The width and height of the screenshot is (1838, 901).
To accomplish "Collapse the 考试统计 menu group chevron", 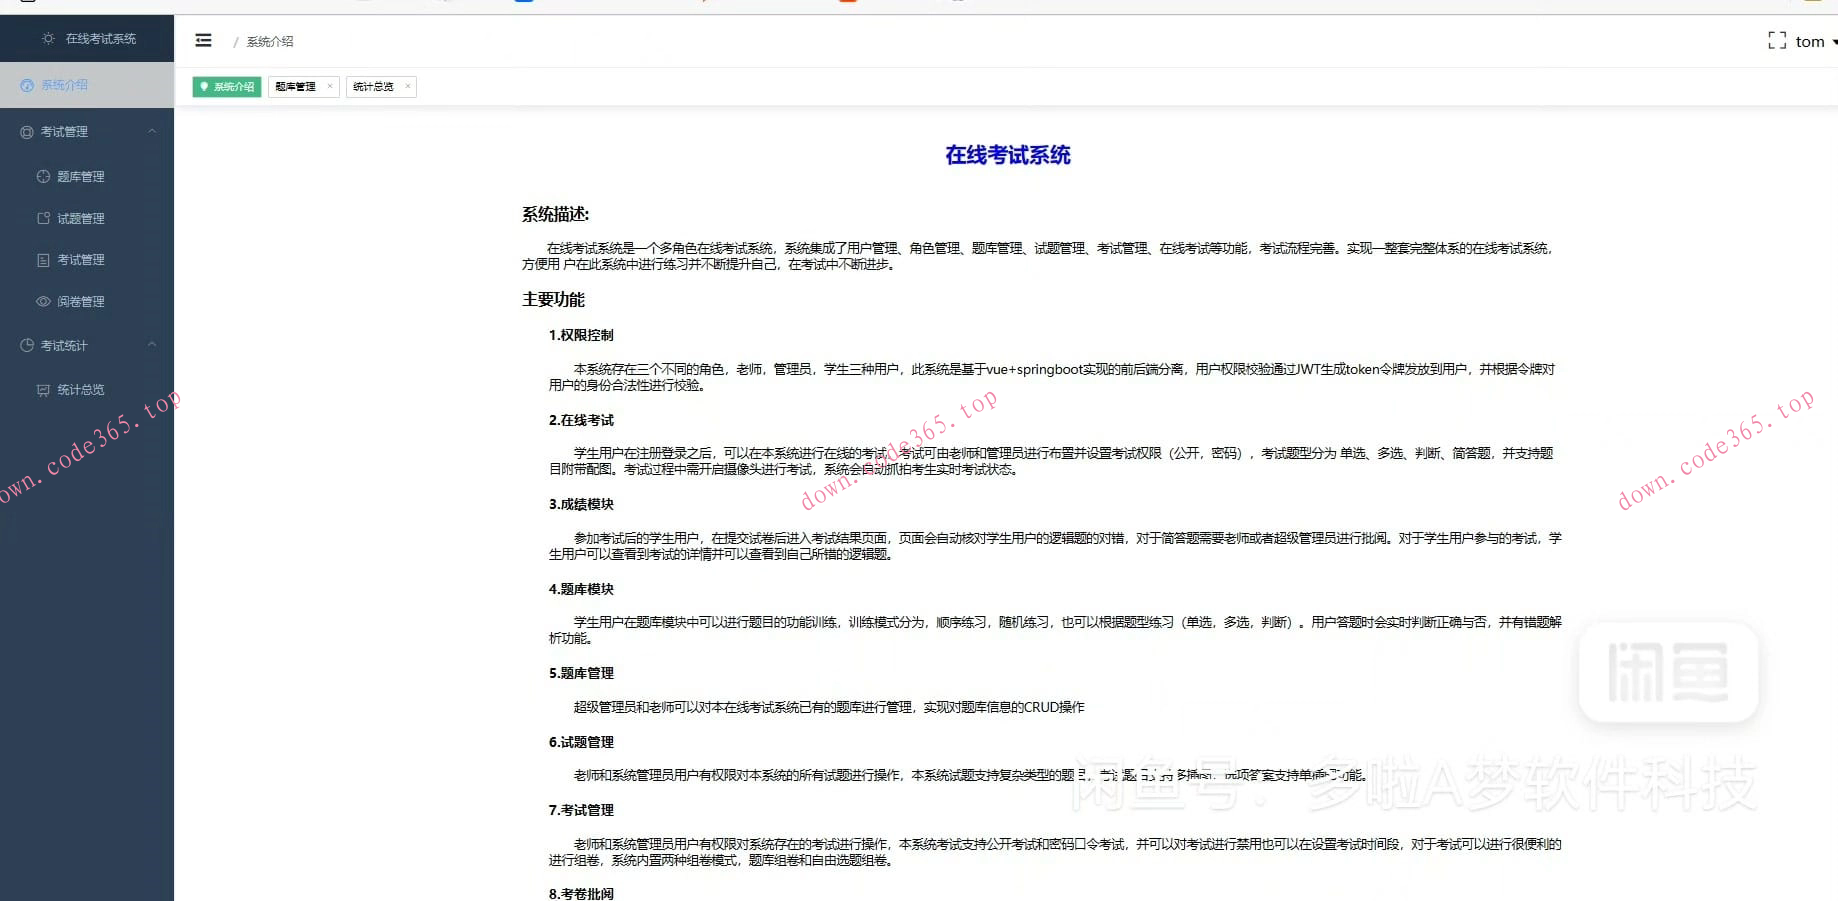I will [x=151, y=344].
